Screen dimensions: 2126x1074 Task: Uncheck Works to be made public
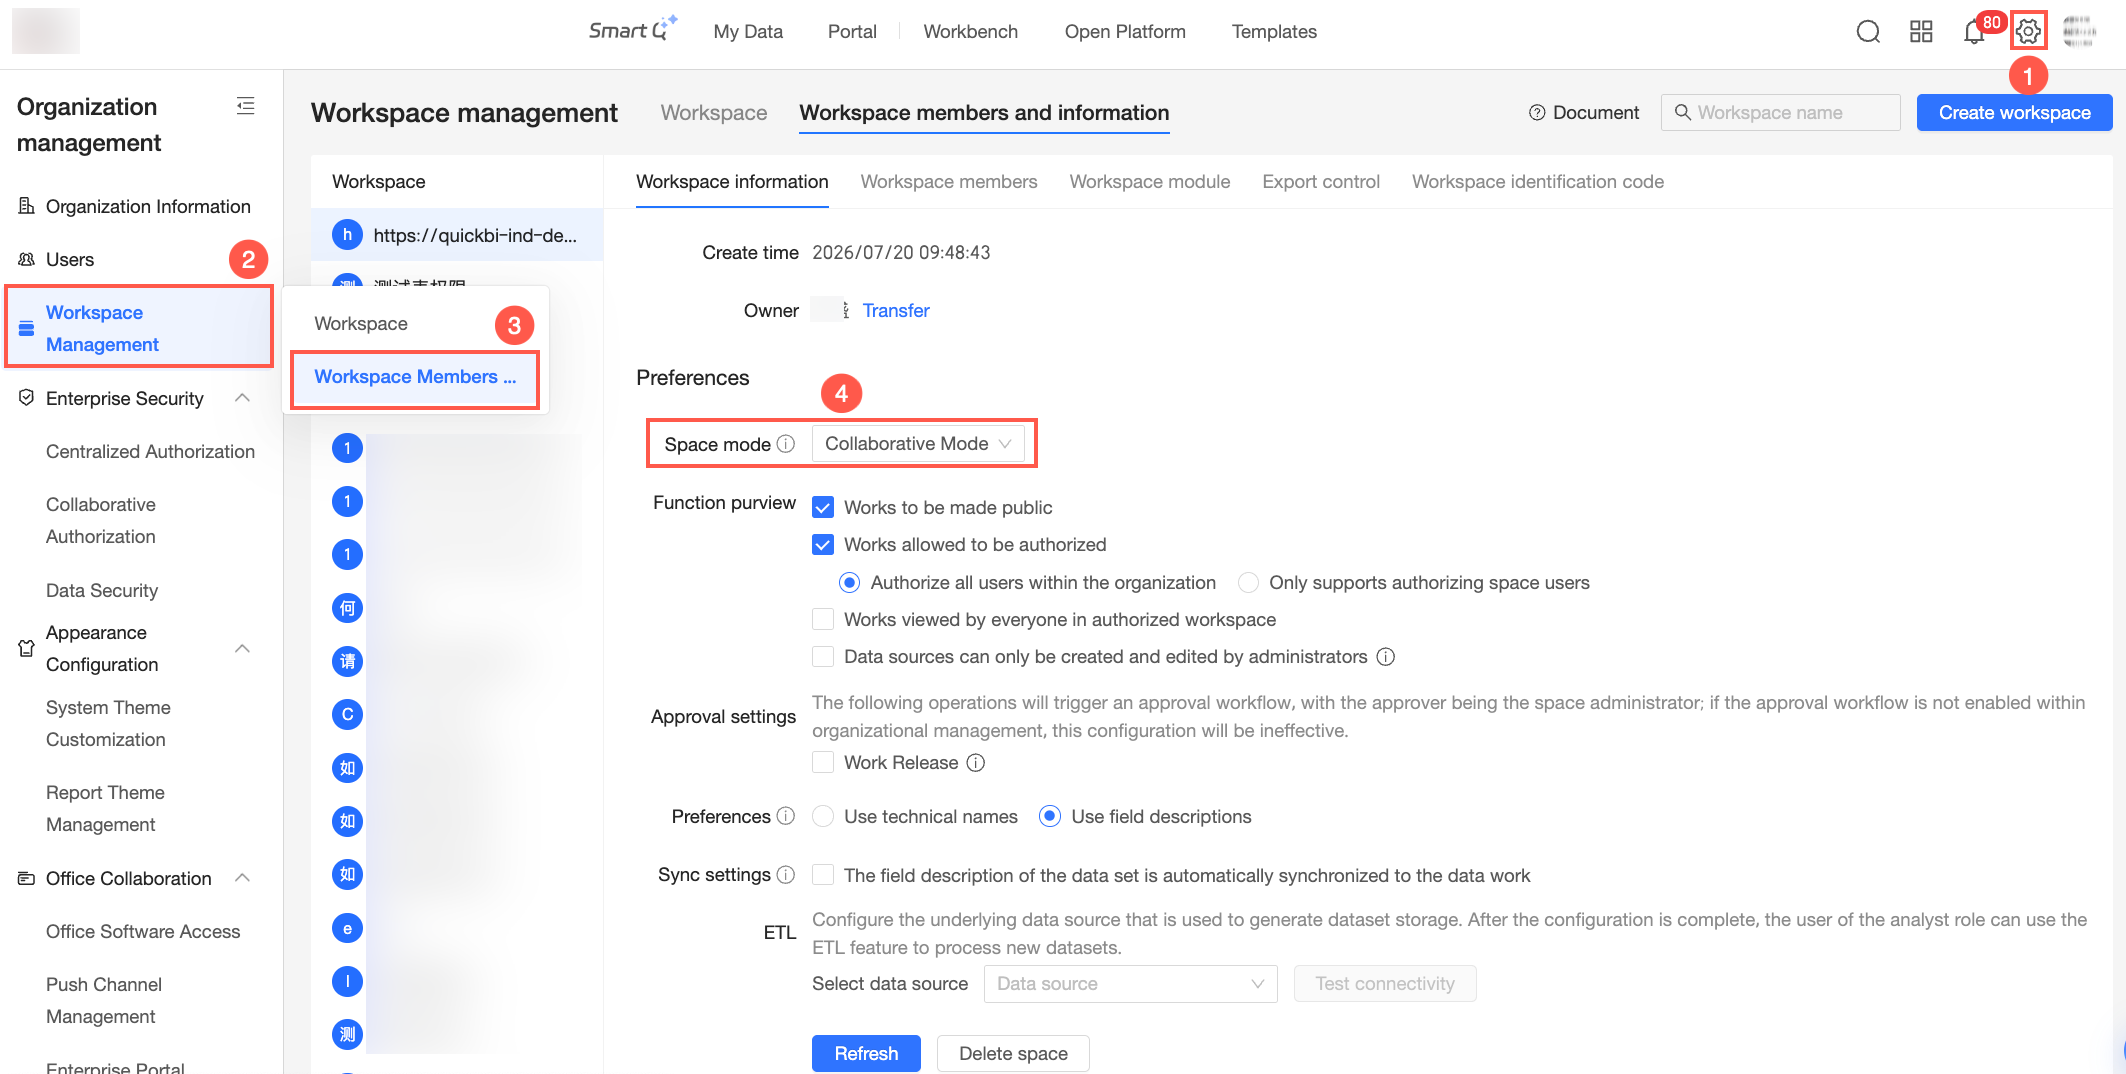[x=823, y=507]
